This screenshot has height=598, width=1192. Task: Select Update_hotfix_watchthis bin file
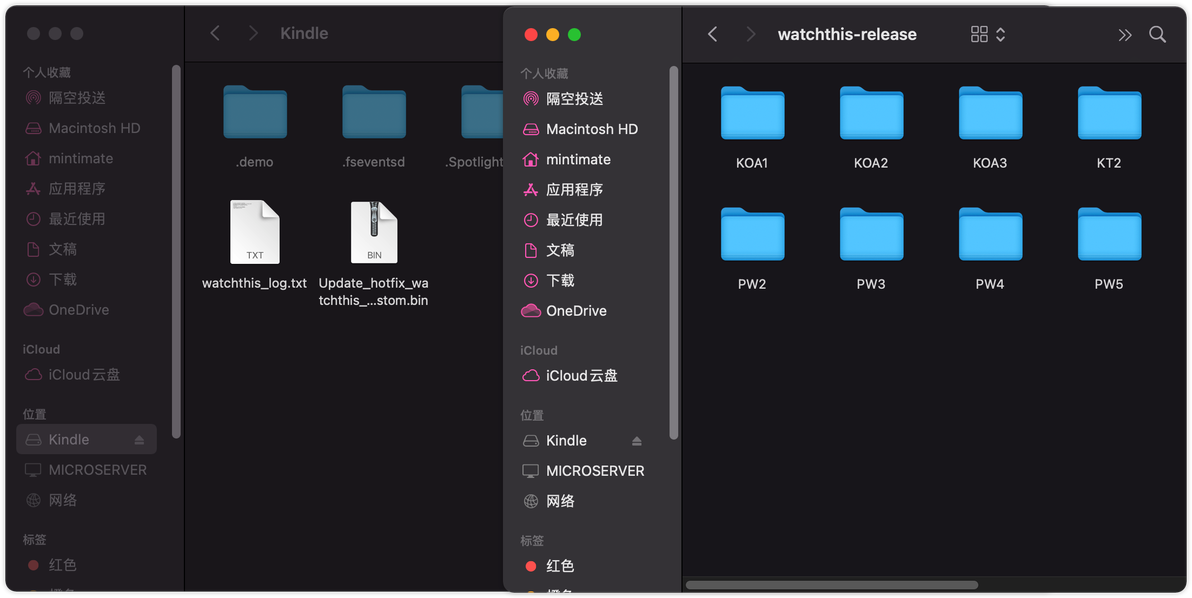coord(374,233)
